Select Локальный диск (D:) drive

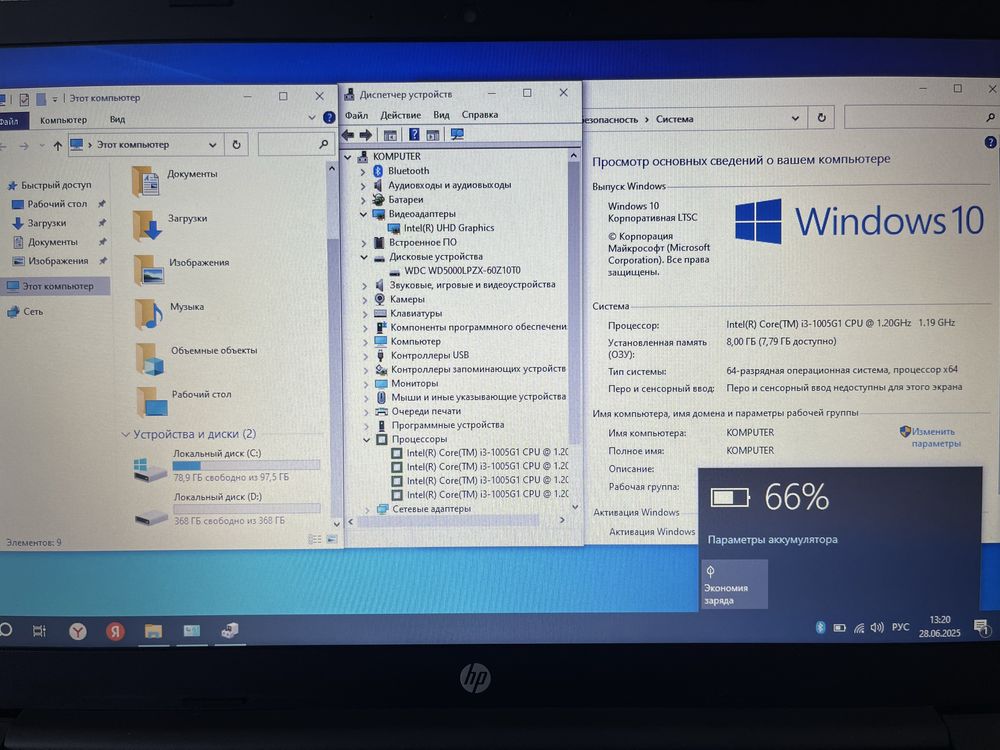(228, 509)
